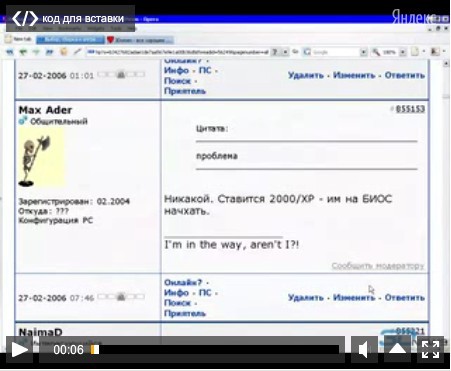Enter fullscreen video mode
Viewport: 451px width, 371px height.
[430, 349]
